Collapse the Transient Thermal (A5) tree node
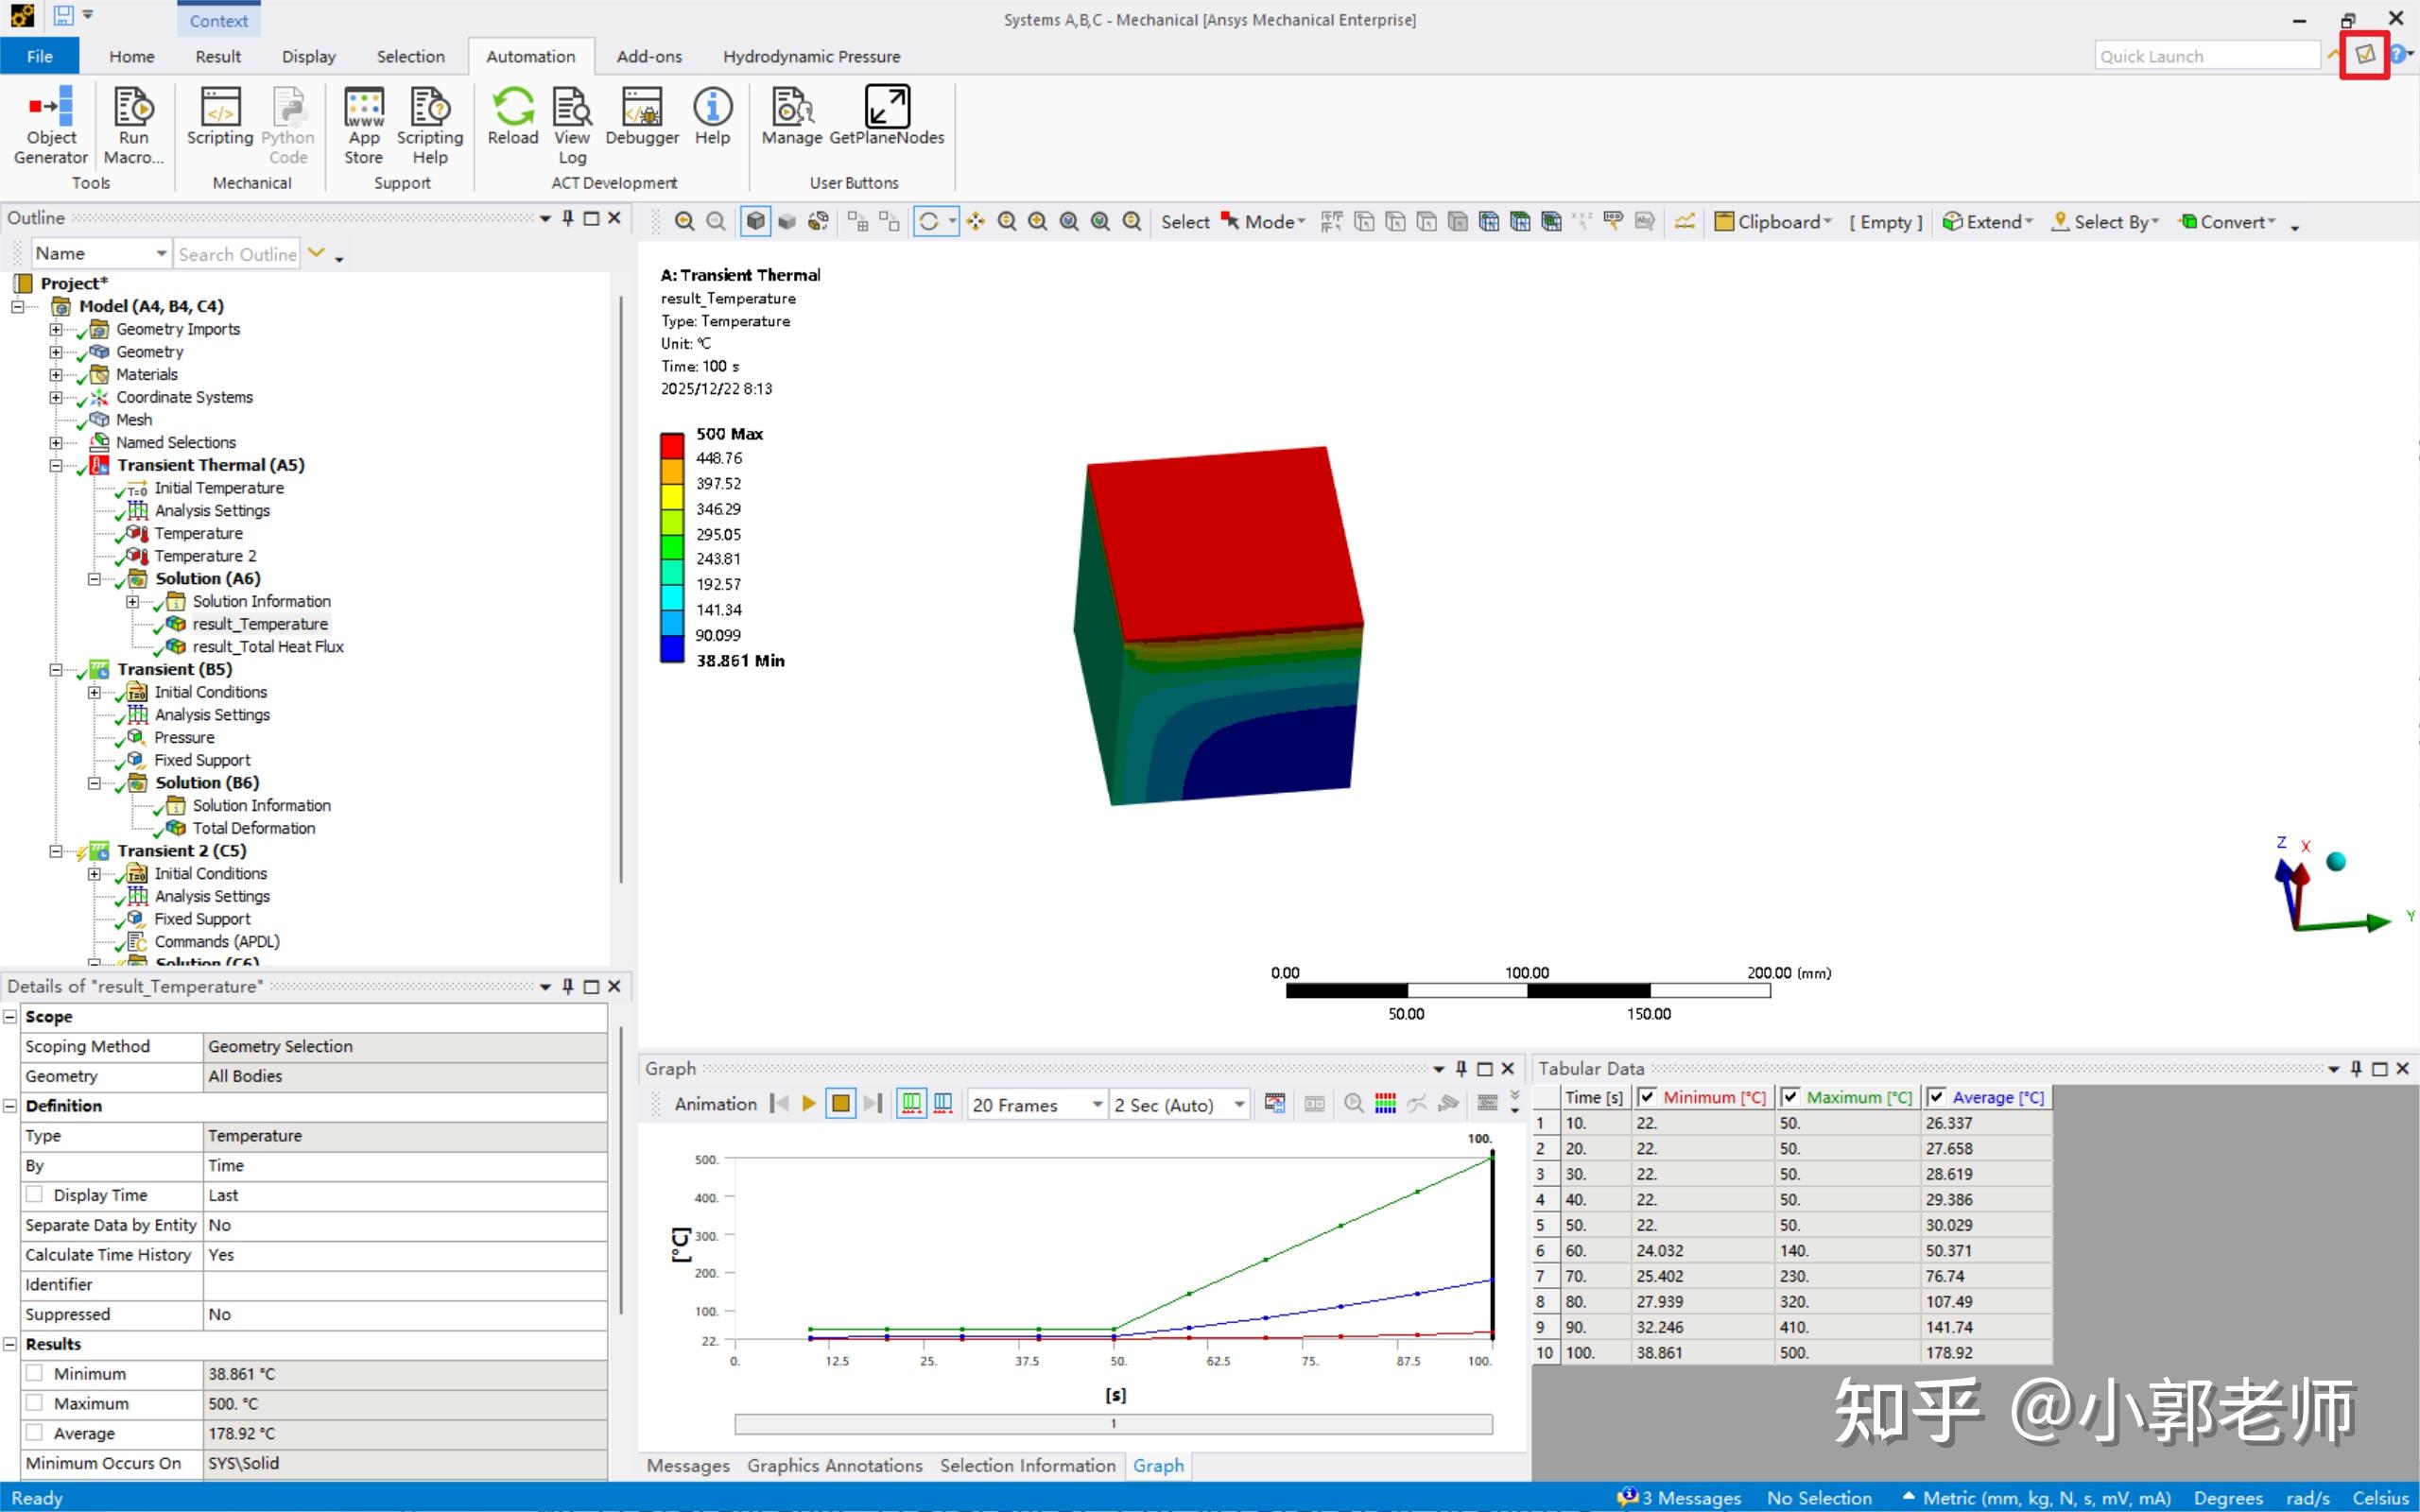 [56, 465]
